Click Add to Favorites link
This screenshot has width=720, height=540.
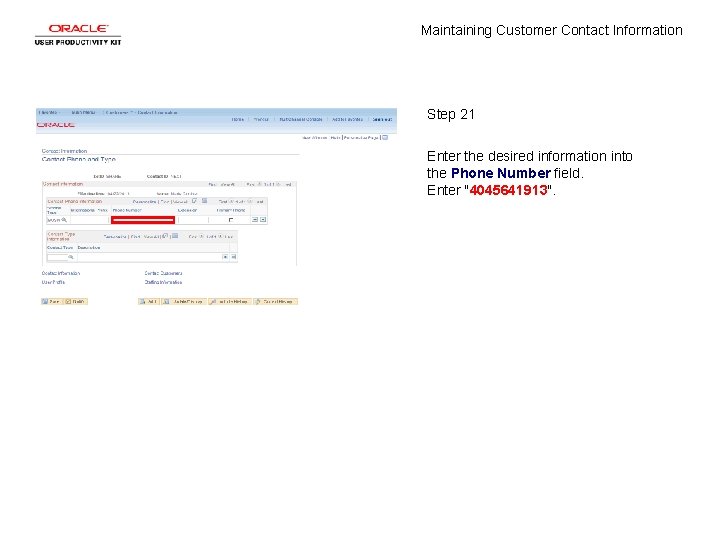point(347,119)
